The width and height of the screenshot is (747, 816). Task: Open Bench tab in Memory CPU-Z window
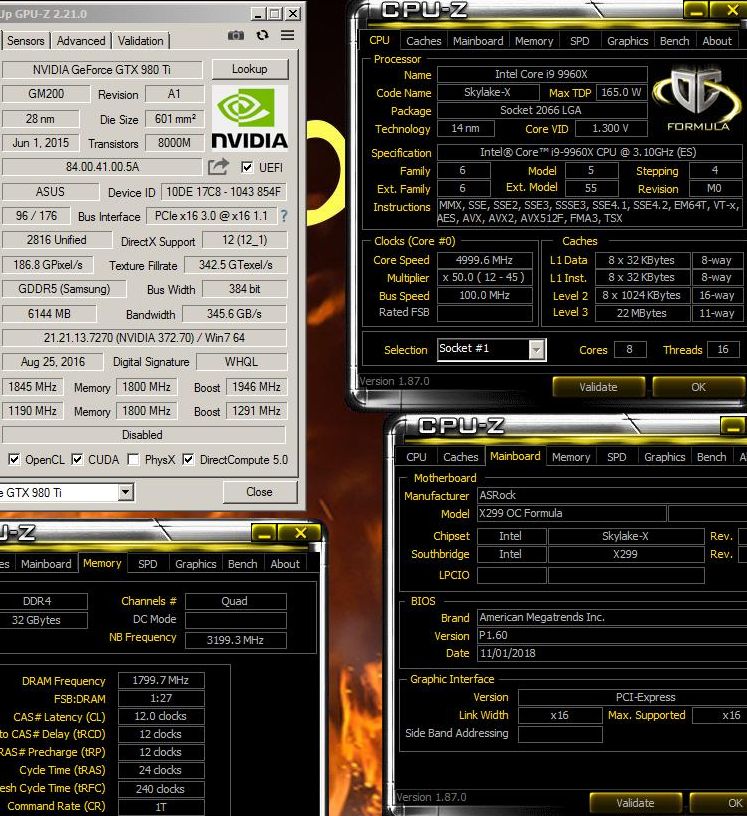(243, 564)
